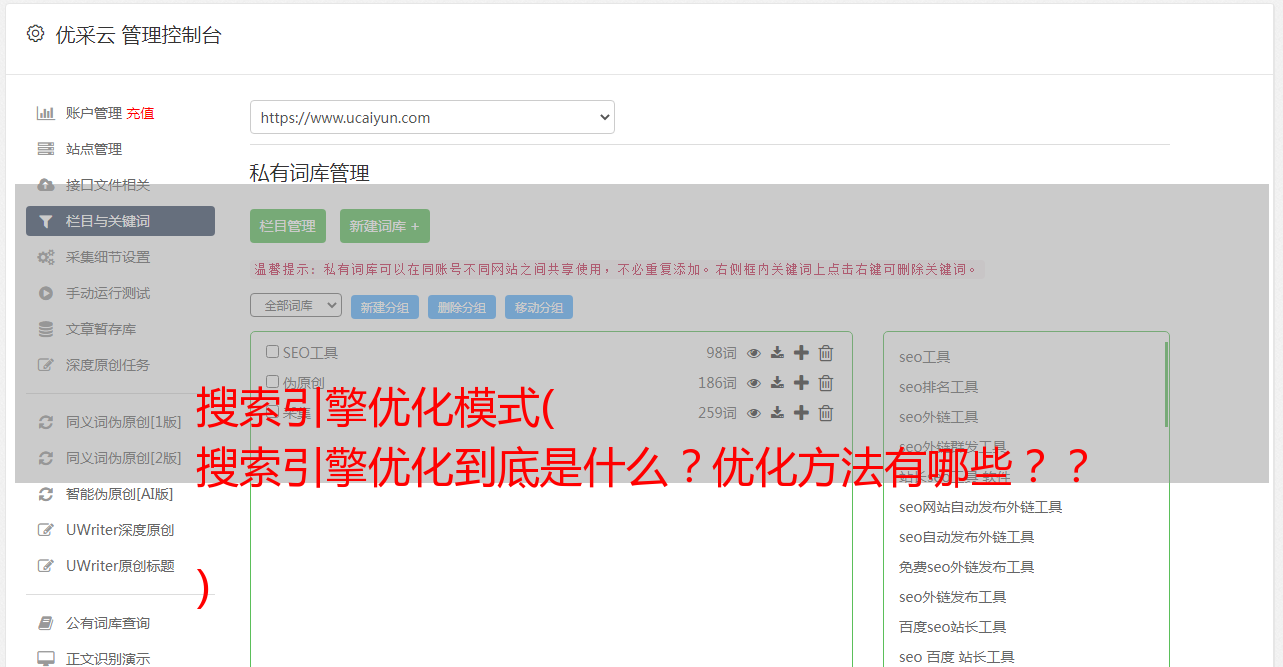Click book icon next to 公有词库查询
Viewport: 1283px width, 667px height.
tap(46, 623)
